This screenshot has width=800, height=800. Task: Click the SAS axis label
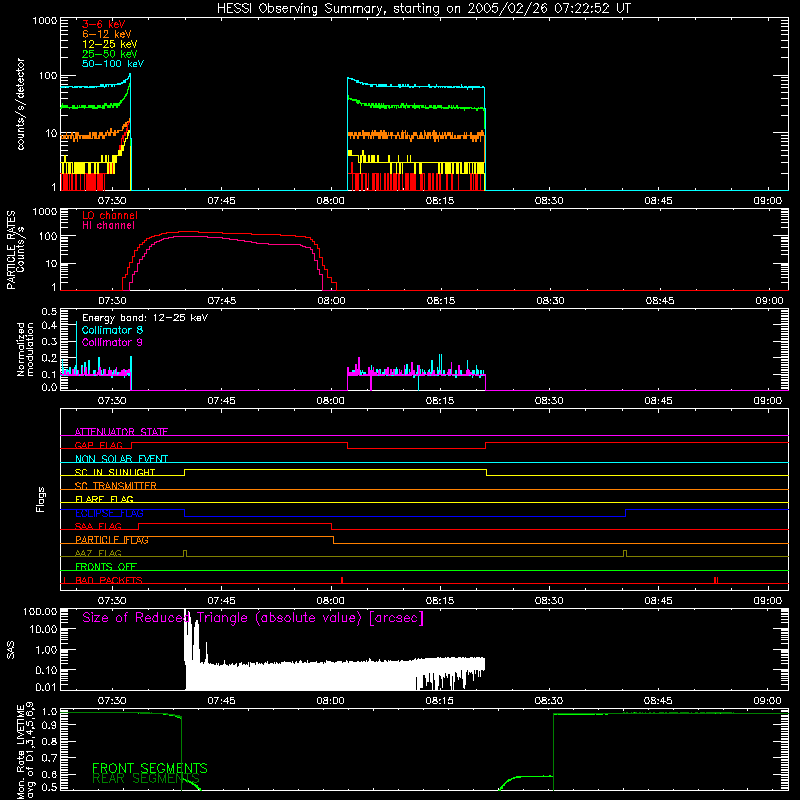[11, 650]
